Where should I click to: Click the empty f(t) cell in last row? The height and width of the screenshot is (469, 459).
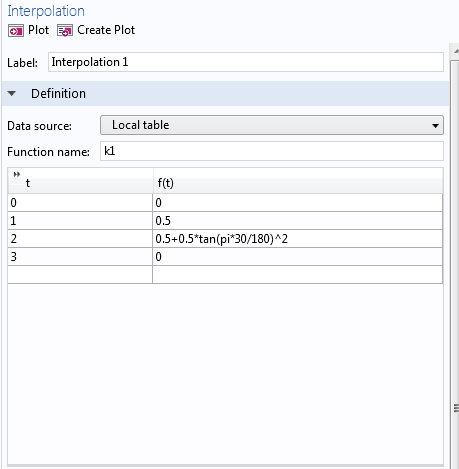pos(298,275)
